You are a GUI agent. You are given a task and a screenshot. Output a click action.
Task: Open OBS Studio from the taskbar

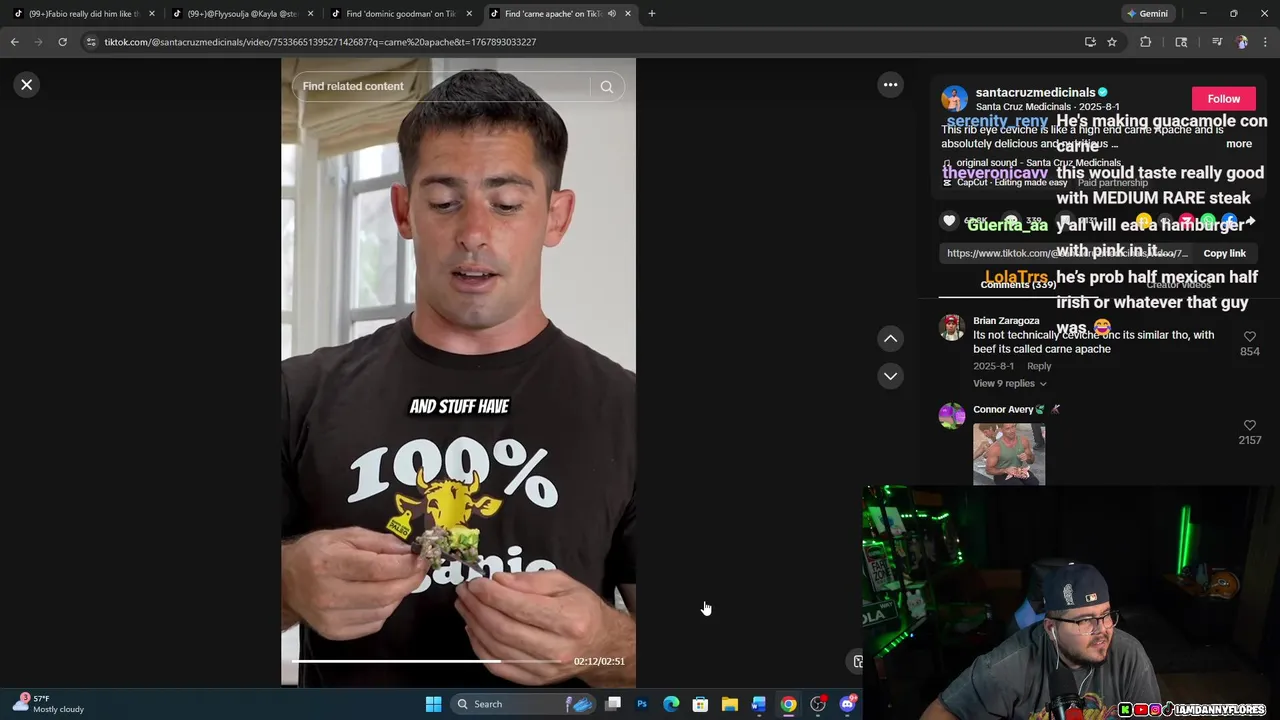[818, 704]
